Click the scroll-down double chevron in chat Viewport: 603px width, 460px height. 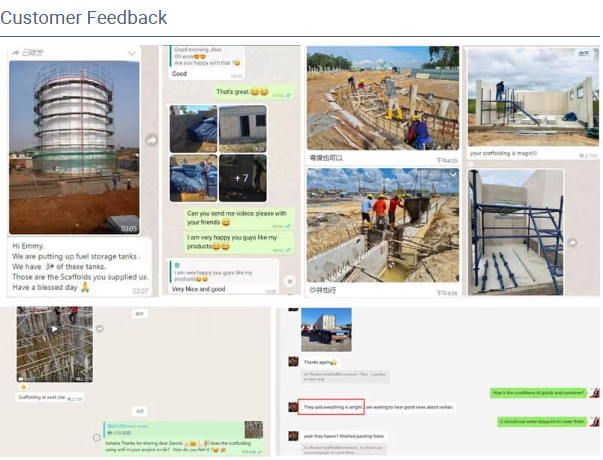(290, 282)
